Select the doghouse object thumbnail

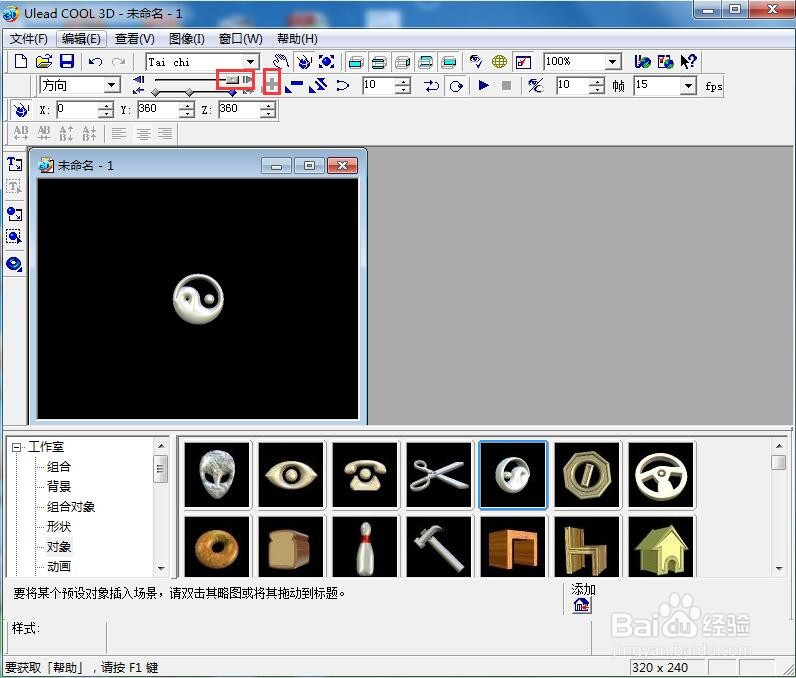coord(661,547)
